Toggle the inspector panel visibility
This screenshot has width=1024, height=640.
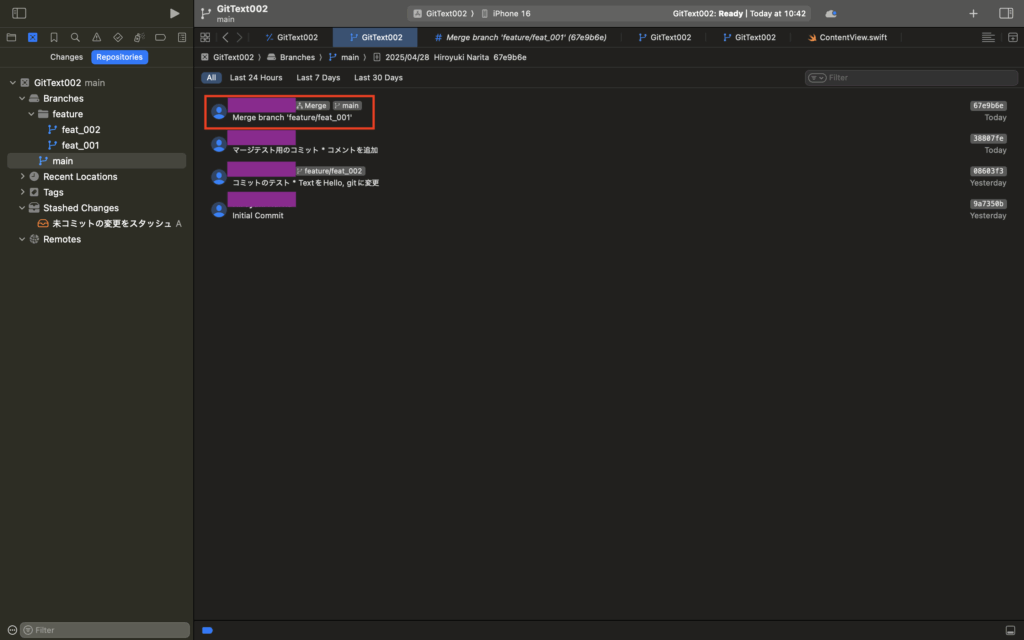coord(1006,13)
